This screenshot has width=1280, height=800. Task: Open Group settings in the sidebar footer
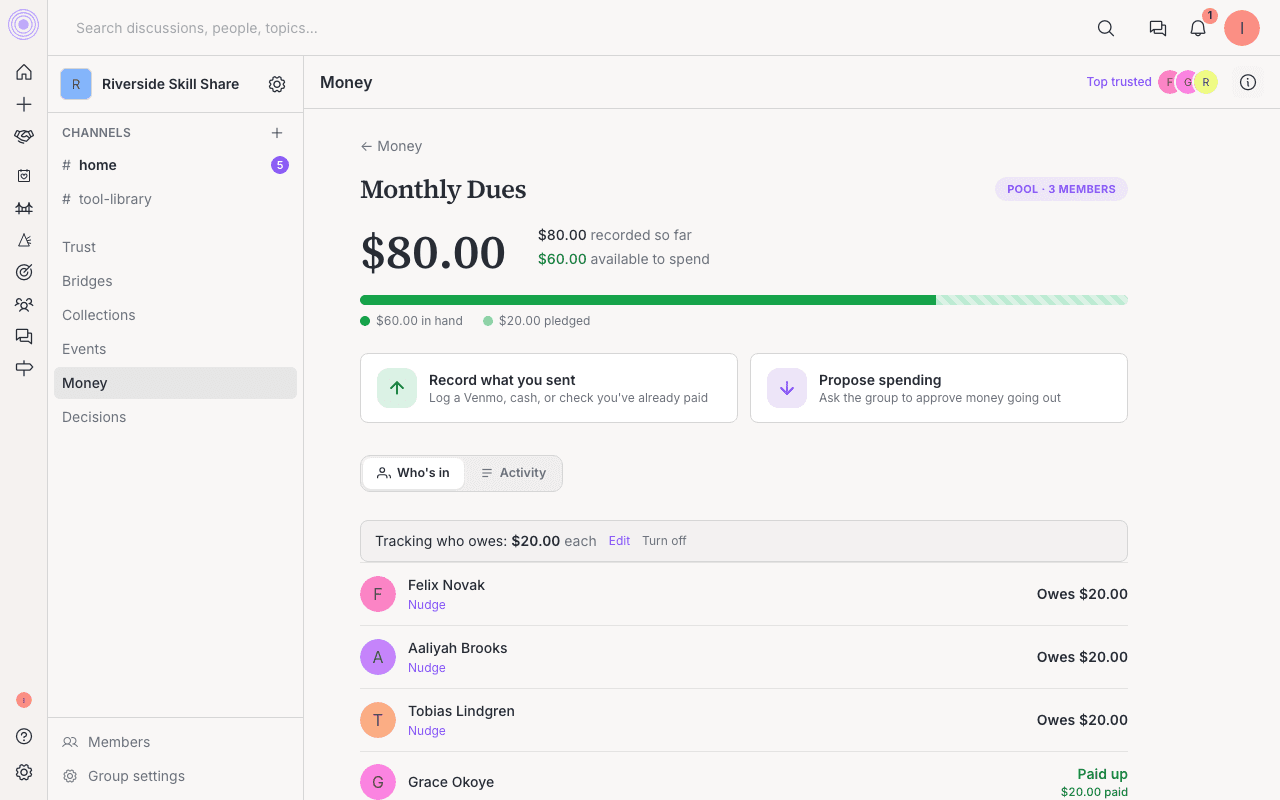tap(175, 776)
